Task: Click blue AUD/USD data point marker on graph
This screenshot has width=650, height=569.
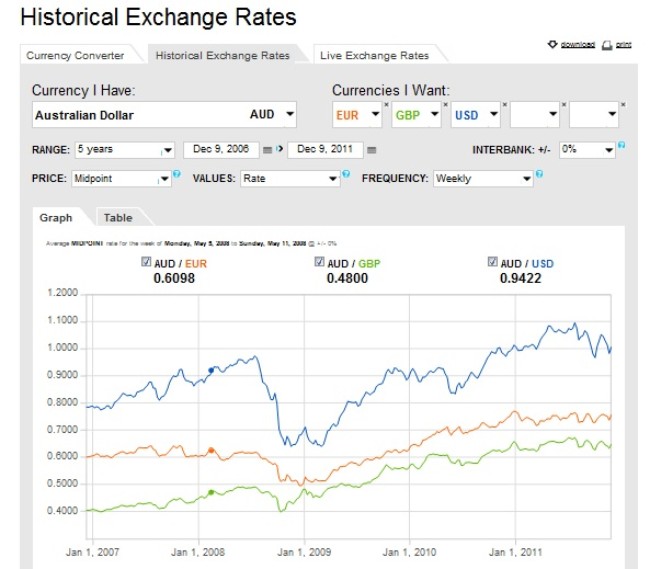Action: coord(211,370)
